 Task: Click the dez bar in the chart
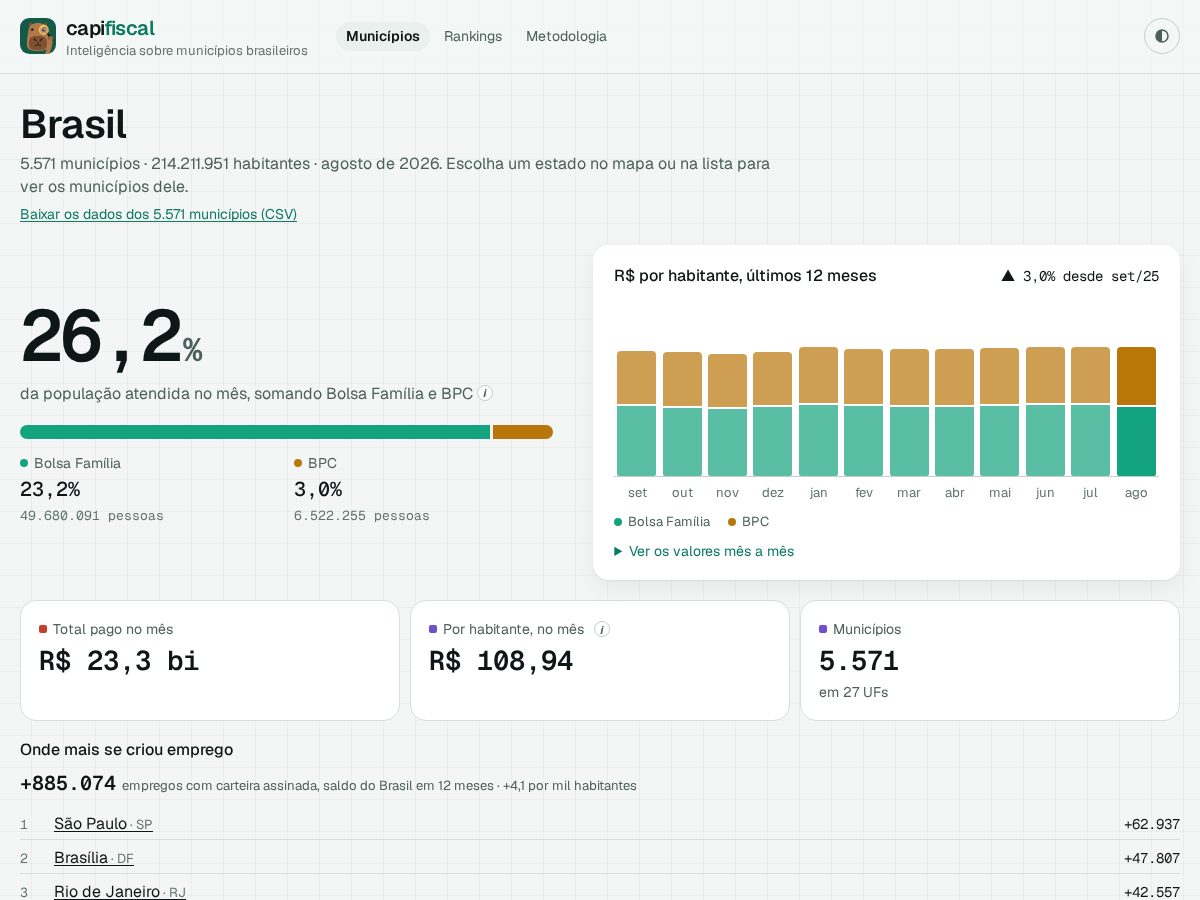pyautogui.click(x=772, y=414)
